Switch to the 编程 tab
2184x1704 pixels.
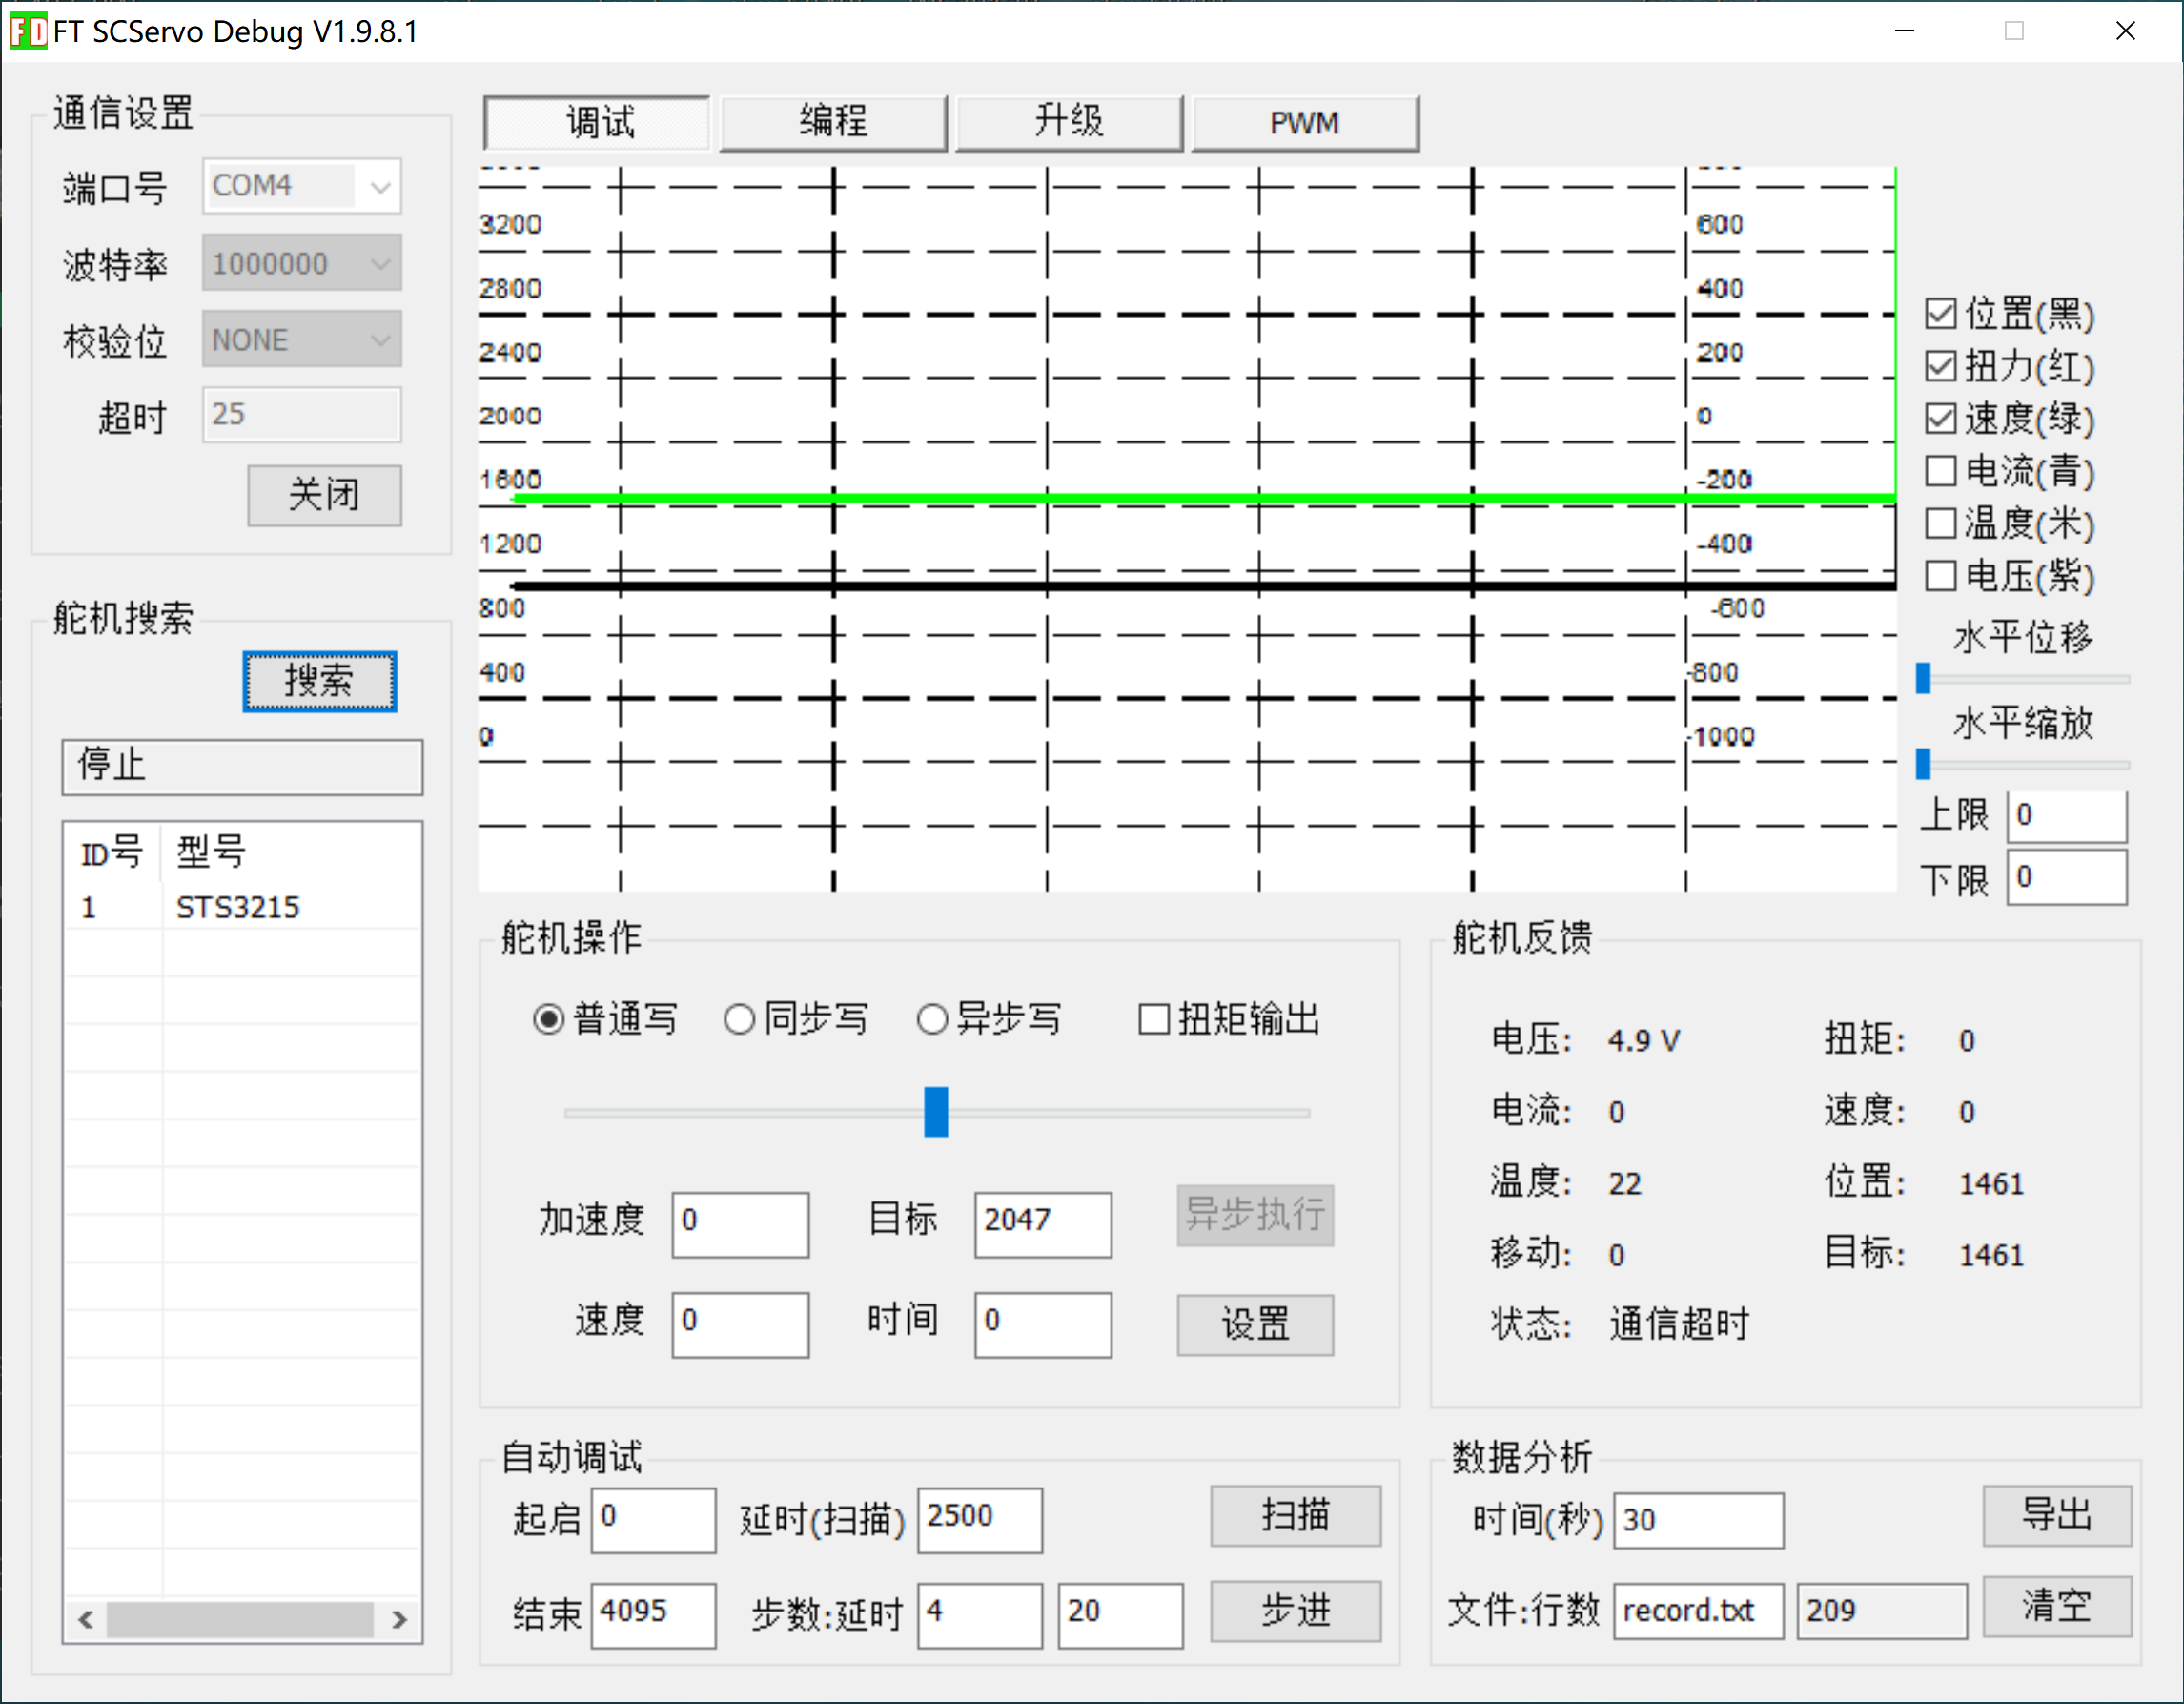833,123
